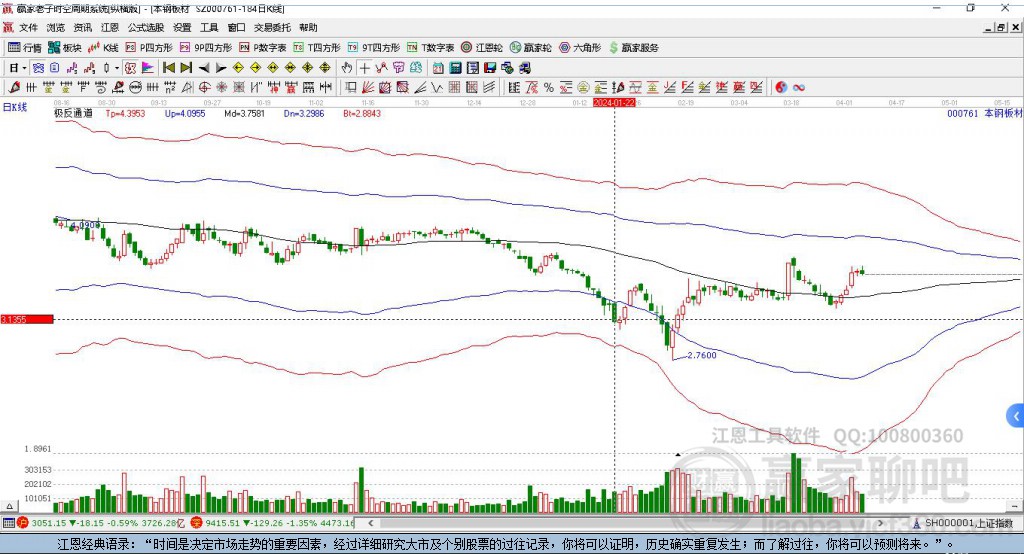This screenshot has width=1024, height=554.
Task: Click the scrollbar right arrow in status bar
Action: pyautogui.click(x=880, y=523)
